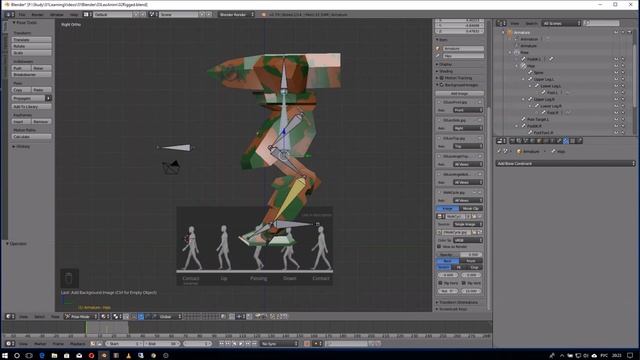Click the Breakdowner button
640x360 pixels.
31,75
